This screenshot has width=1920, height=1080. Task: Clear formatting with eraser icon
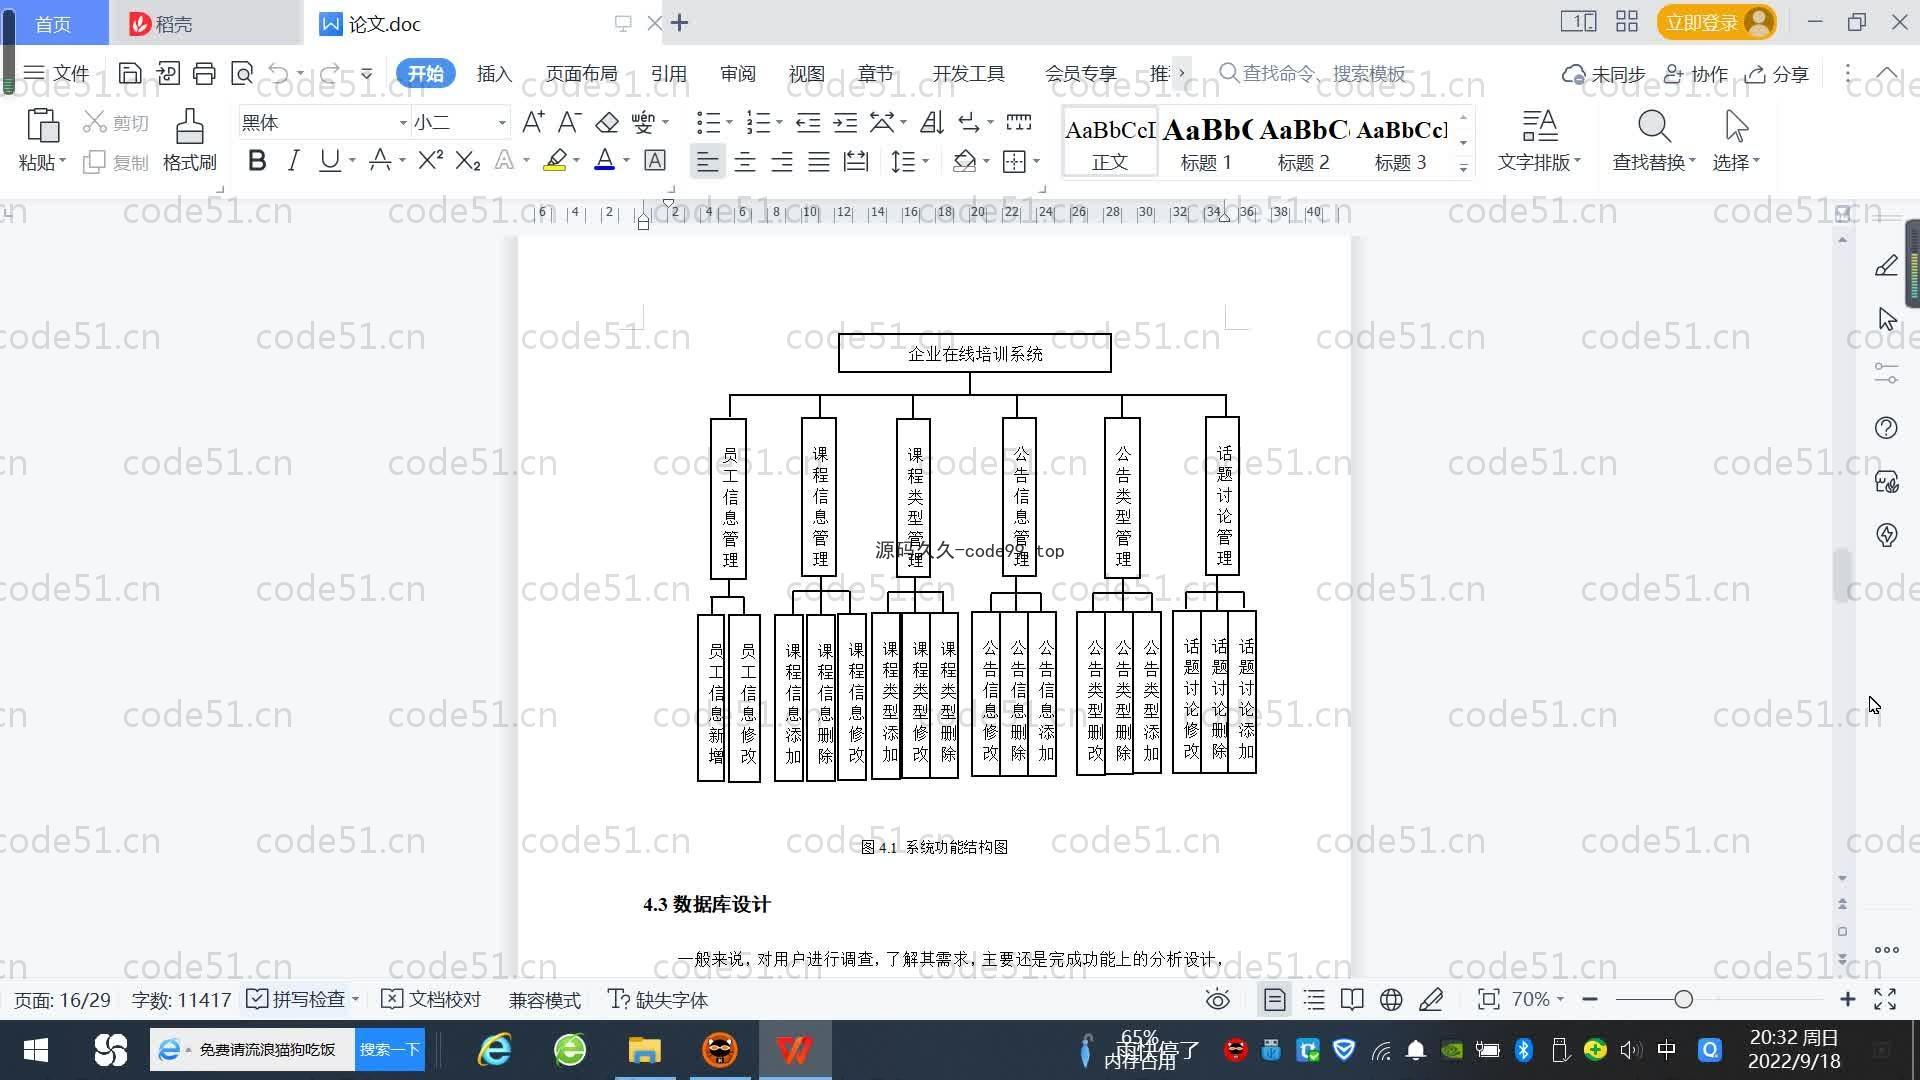coord(607,122)
